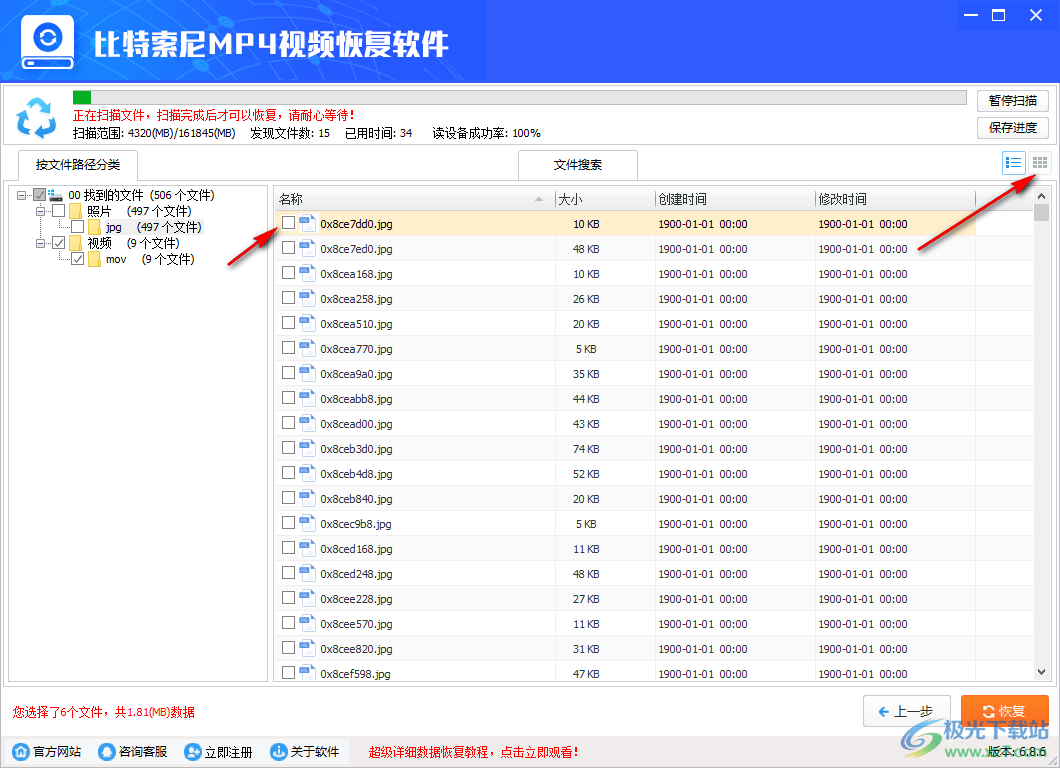
Task: Click file icon of 0x8cea770.jpg
Action: [308, 348]
